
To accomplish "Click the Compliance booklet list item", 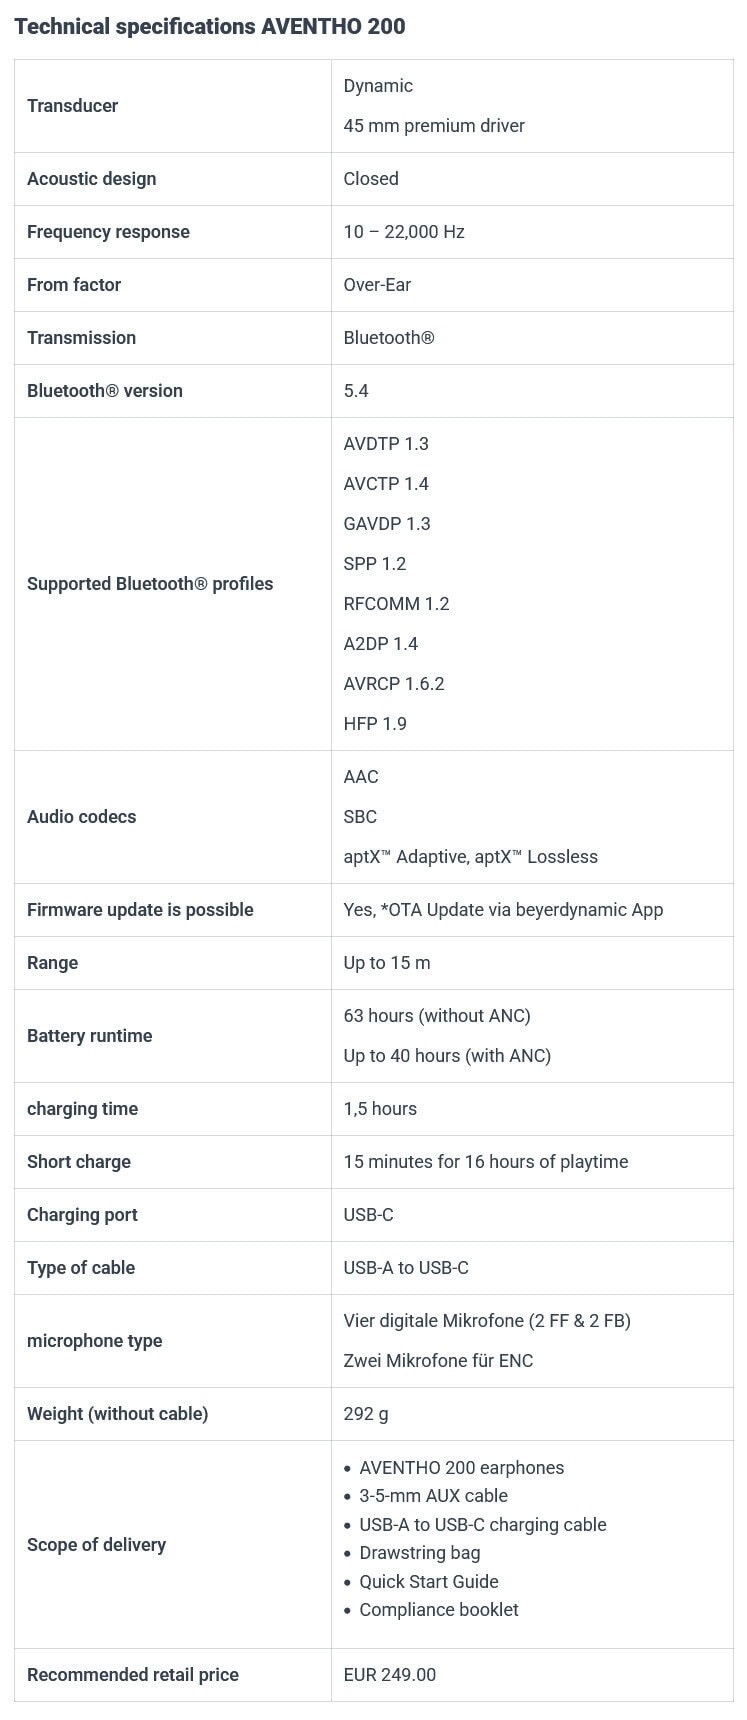I will (439, 1610).
